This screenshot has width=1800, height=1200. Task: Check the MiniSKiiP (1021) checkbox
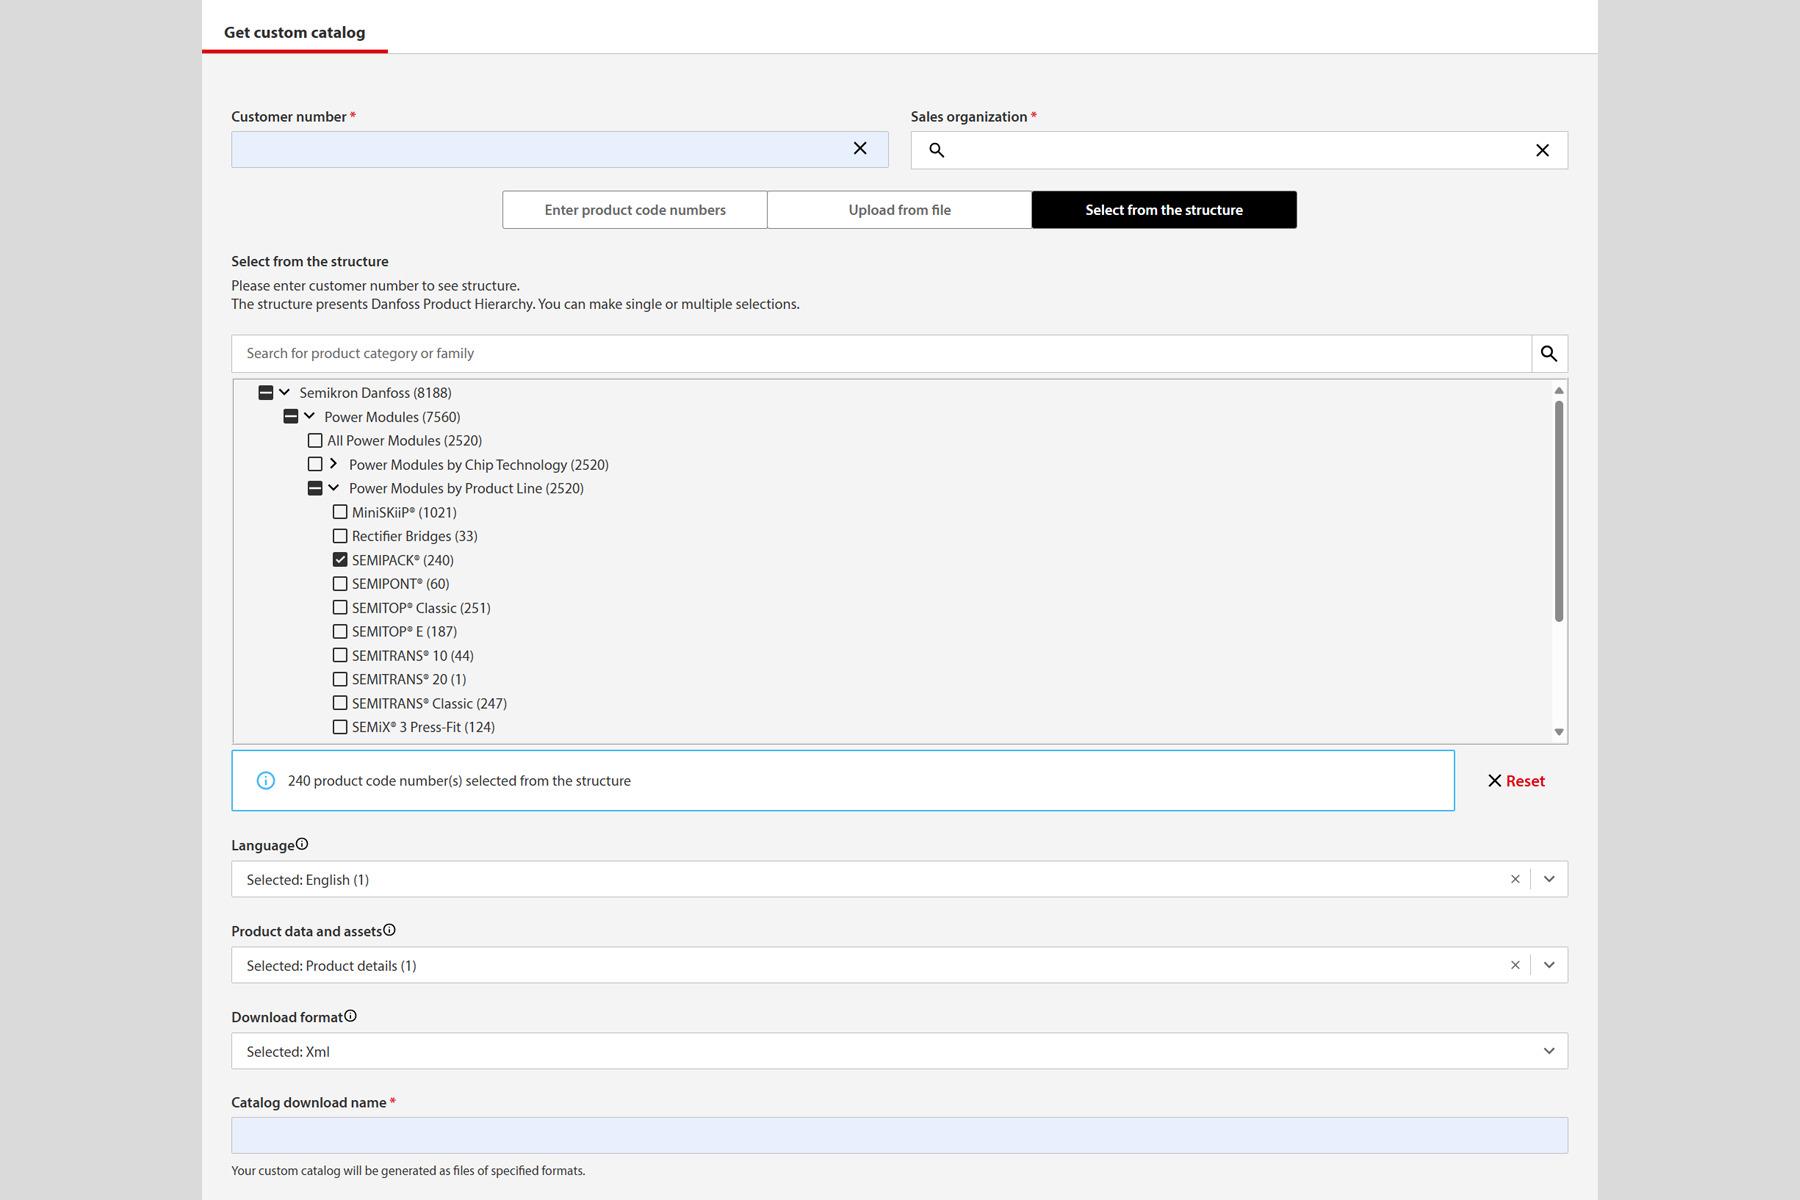(340, 512)
